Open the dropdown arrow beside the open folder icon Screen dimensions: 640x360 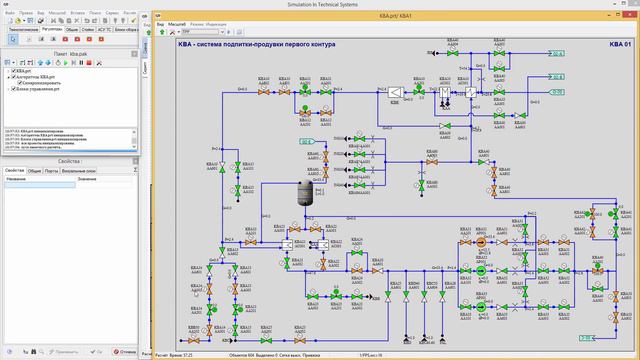[24, 20]
